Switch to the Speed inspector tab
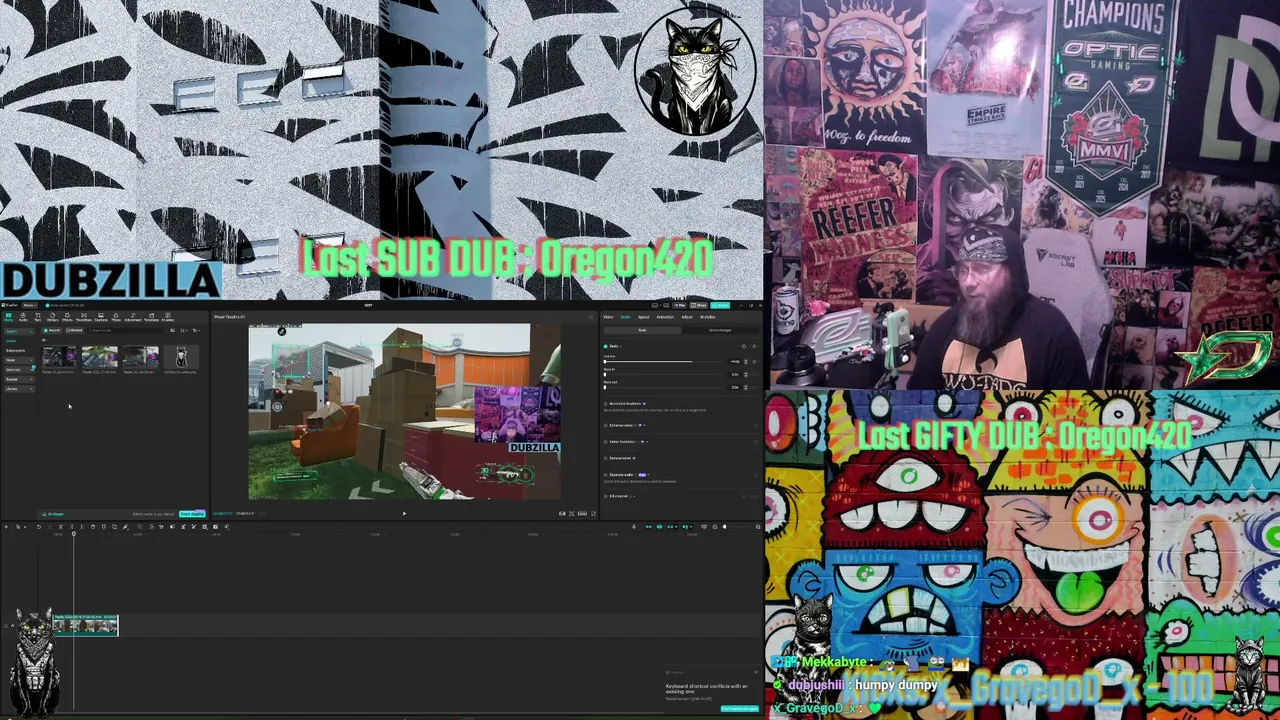 643,317
